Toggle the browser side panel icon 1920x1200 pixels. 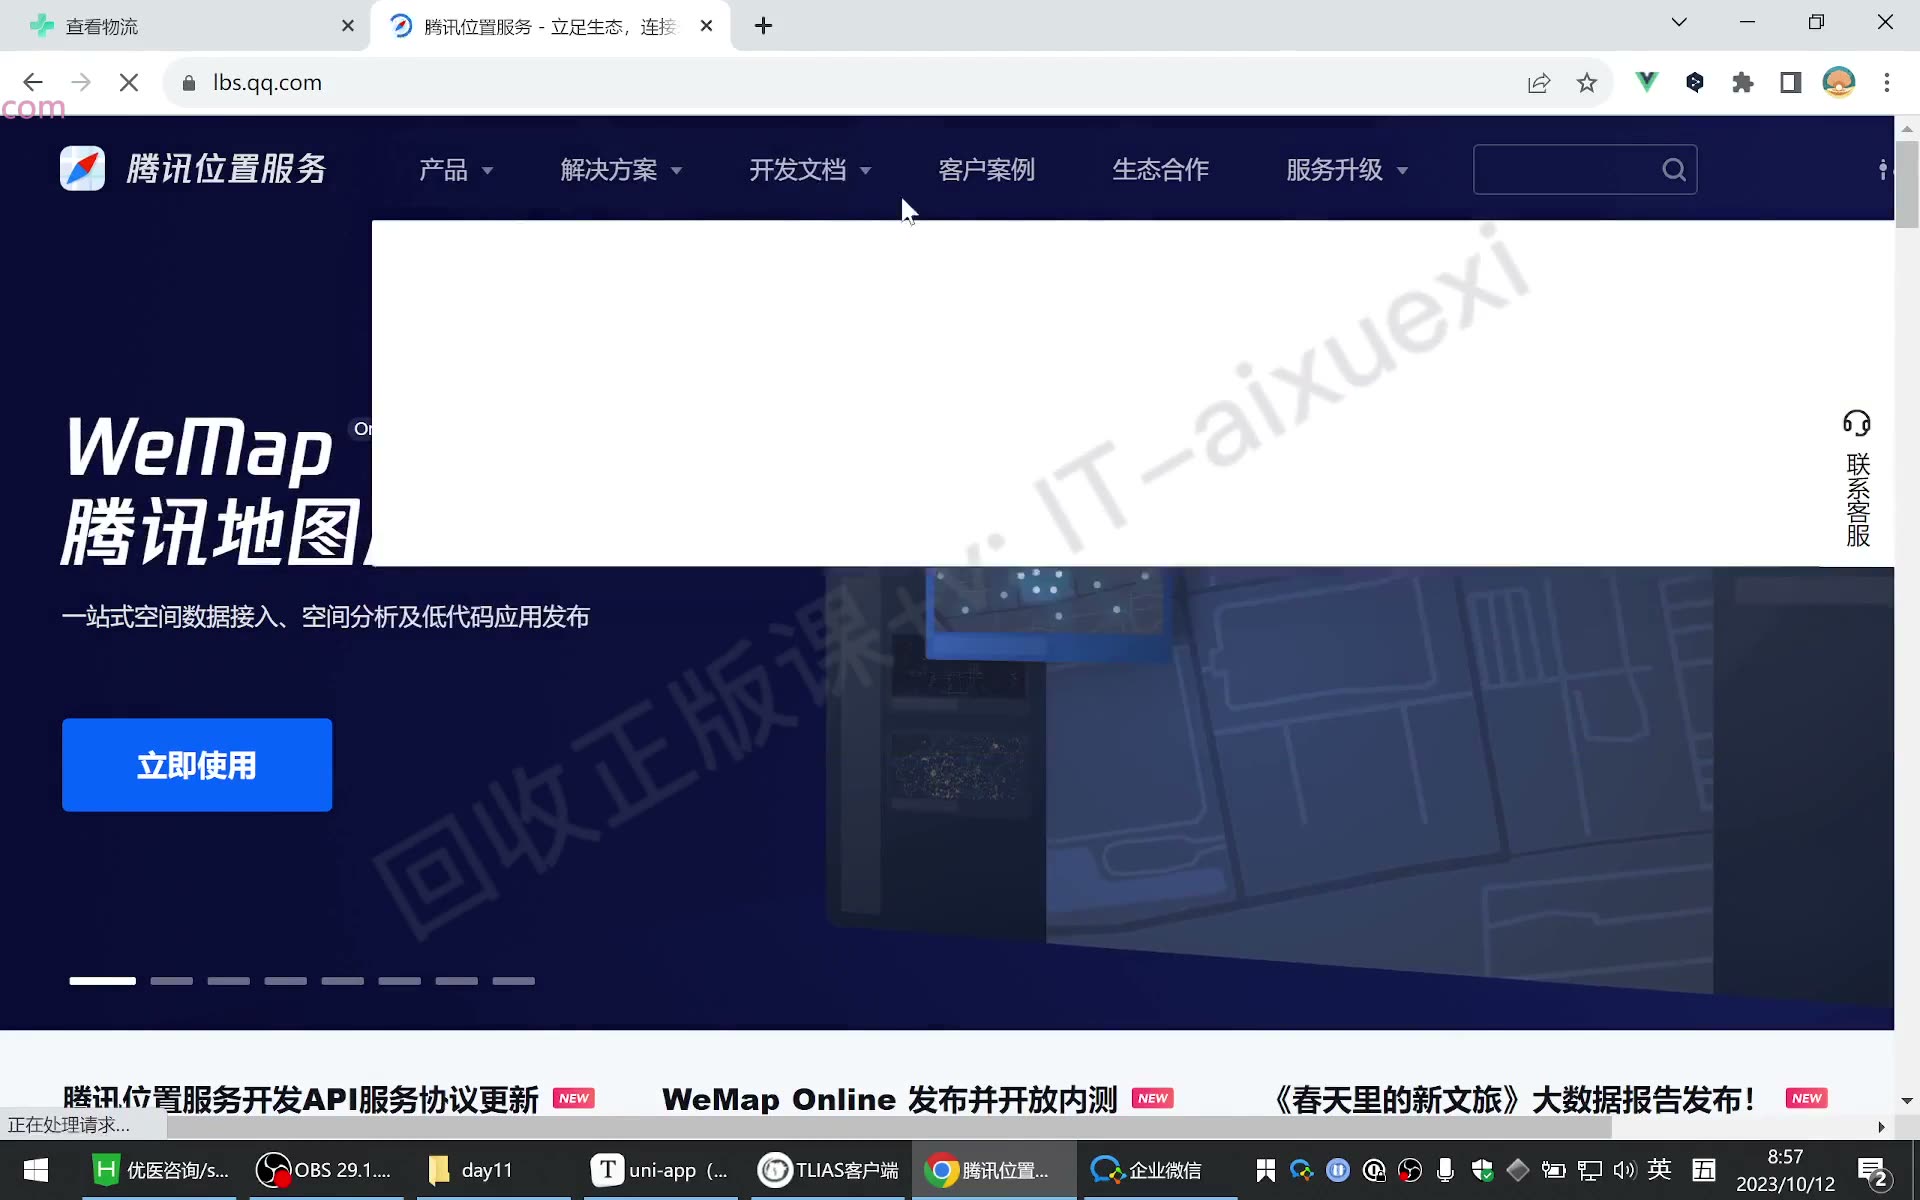[1791, 83]
